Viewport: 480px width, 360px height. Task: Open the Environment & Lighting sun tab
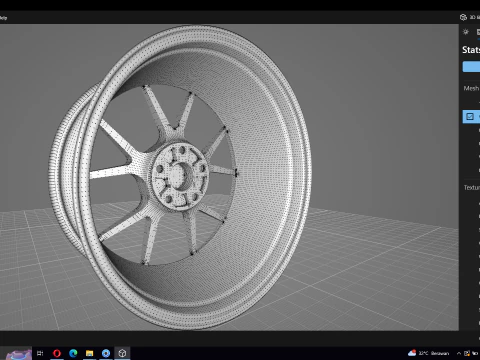(466, 32)
